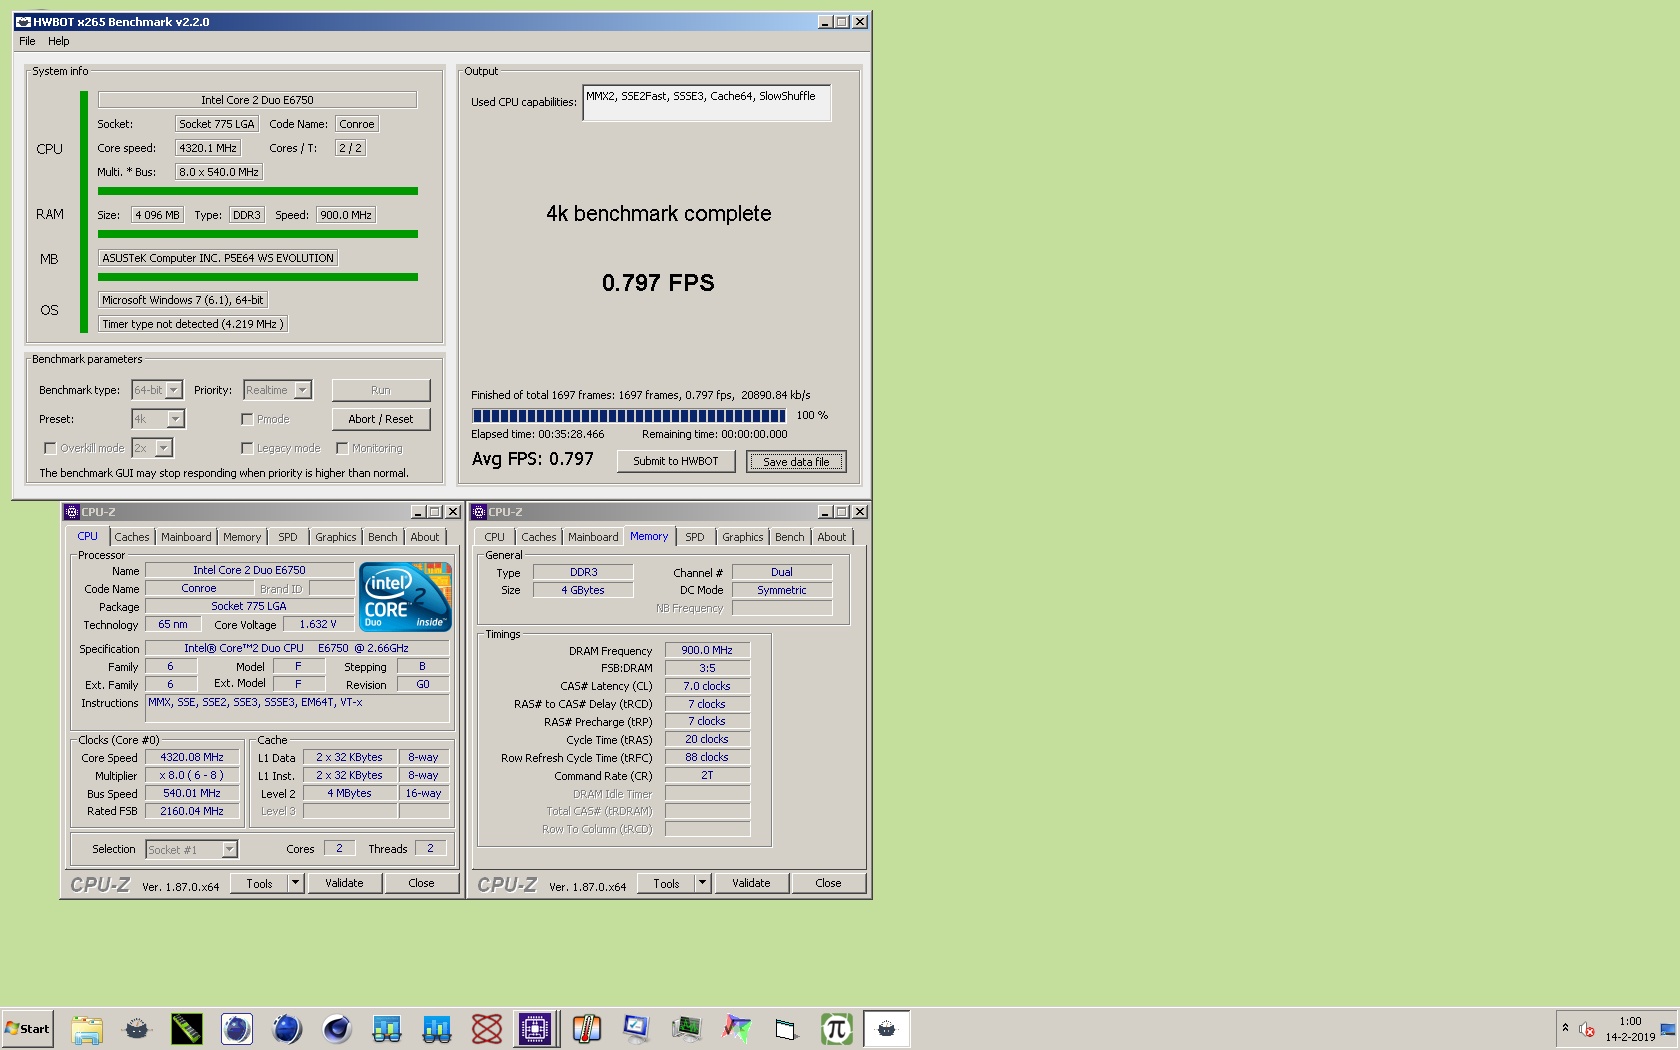
Task: Switch to Caches tab in left CPU-Z
Action: click(131, 537)
